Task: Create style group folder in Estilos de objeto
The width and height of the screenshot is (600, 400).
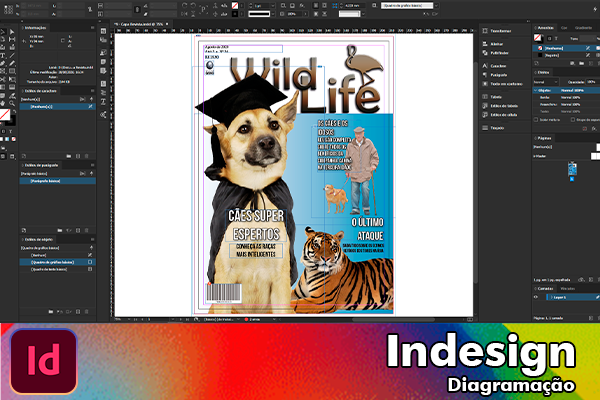Action: pyautogui.click(x=51, y=312)
